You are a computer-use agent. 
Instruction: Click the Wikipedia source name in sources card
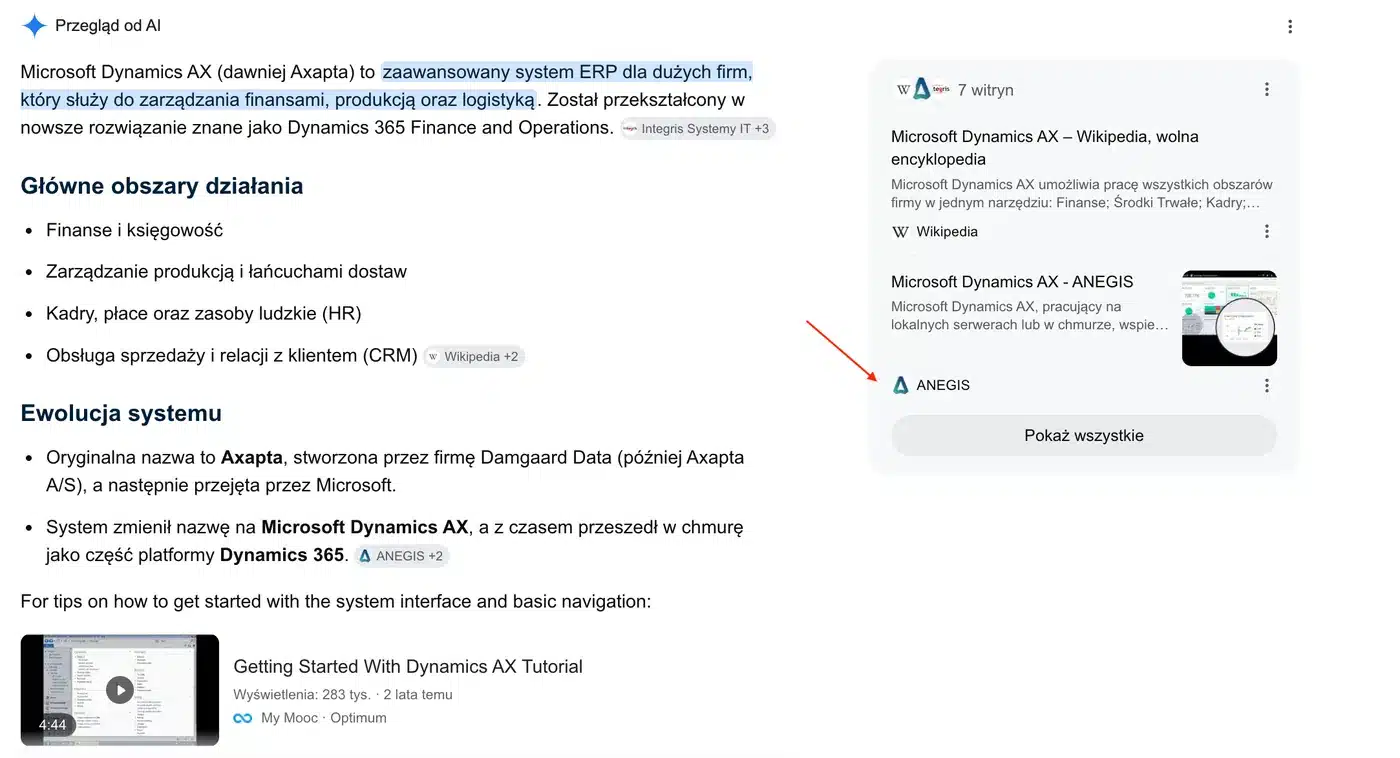[x=947, y=231]
